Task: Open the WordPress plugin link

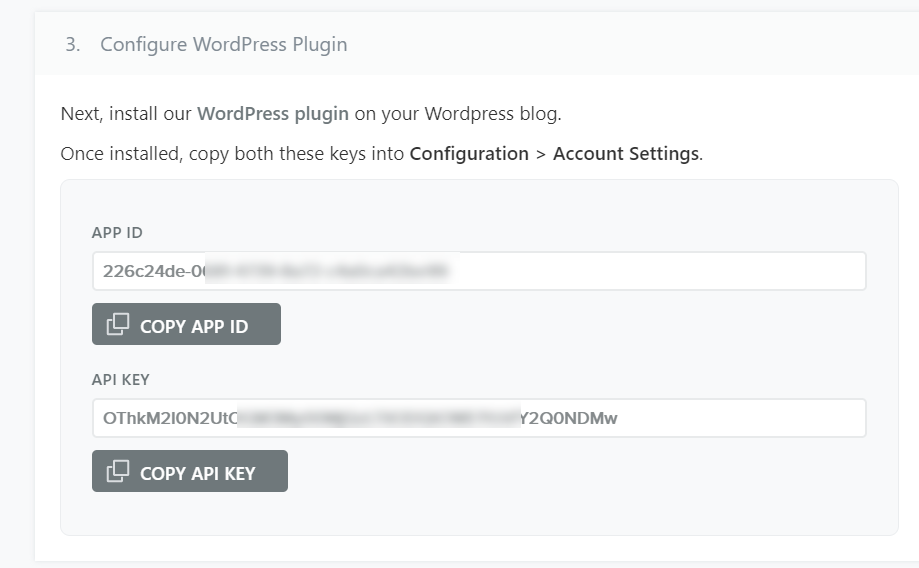Action: (x=272, y=113)
